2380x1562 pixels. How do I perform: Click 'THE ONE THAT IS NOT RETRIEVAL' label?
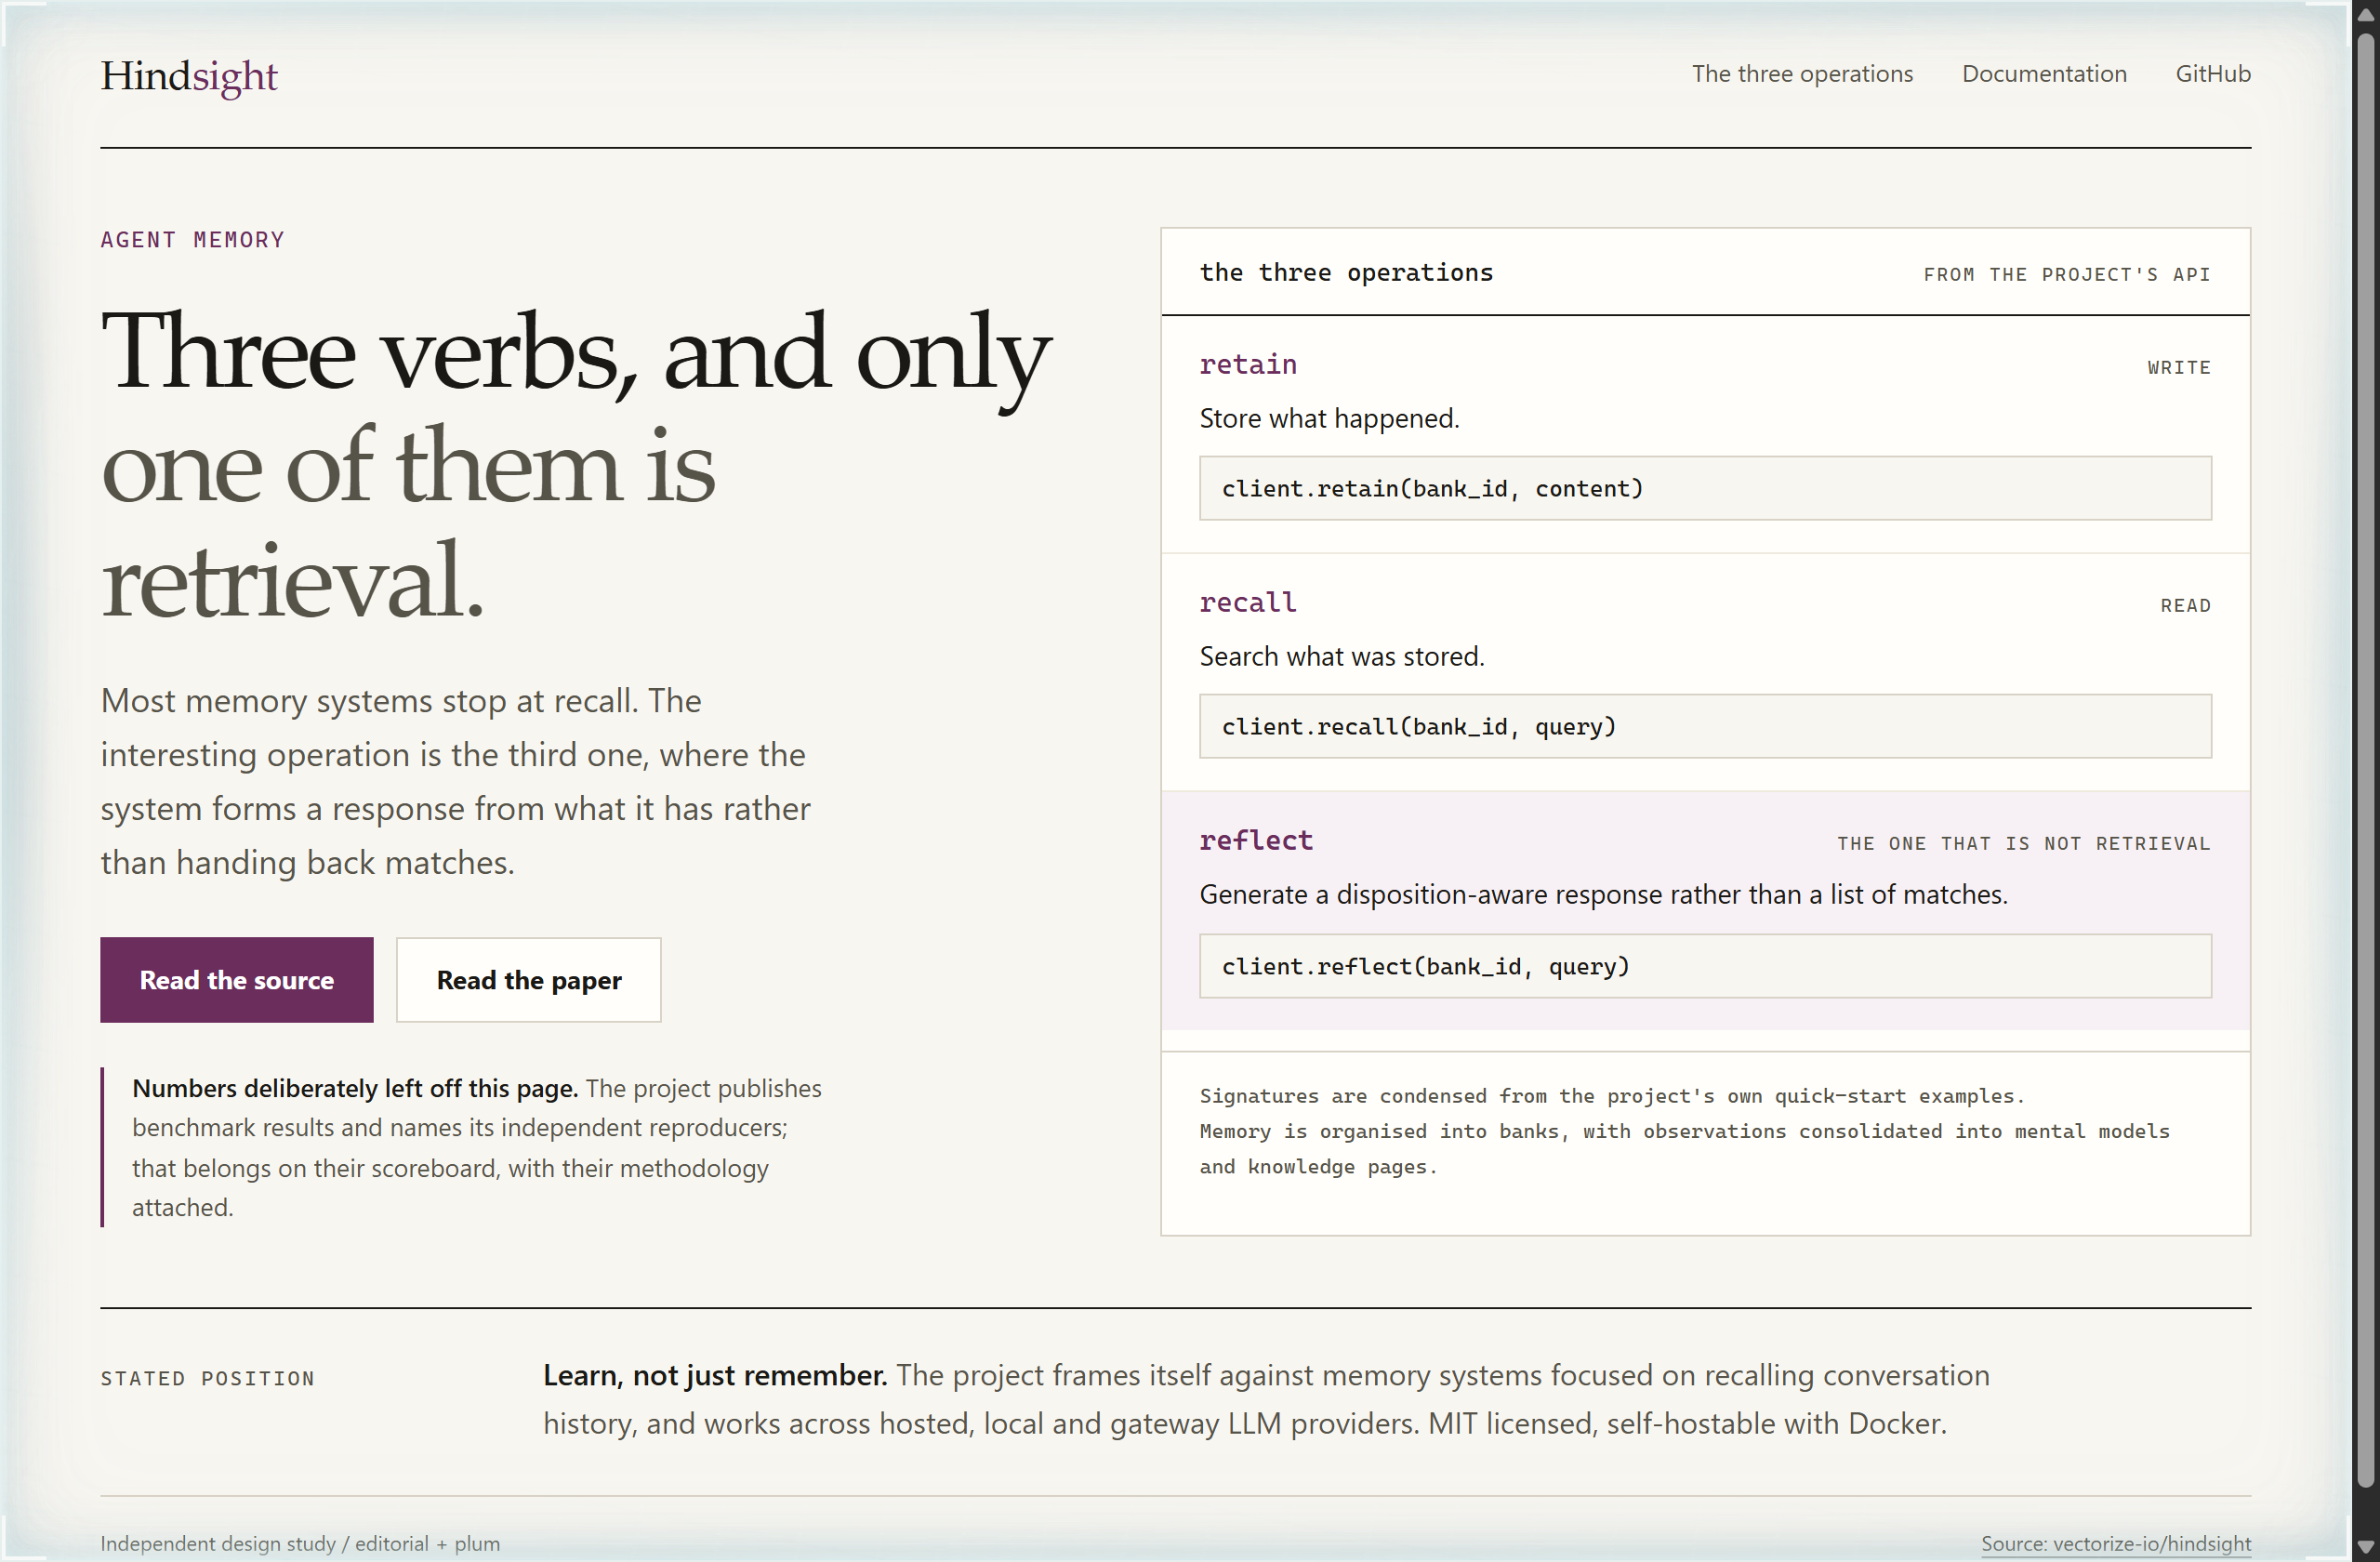pyautogui.click(x=2024, y=844)
